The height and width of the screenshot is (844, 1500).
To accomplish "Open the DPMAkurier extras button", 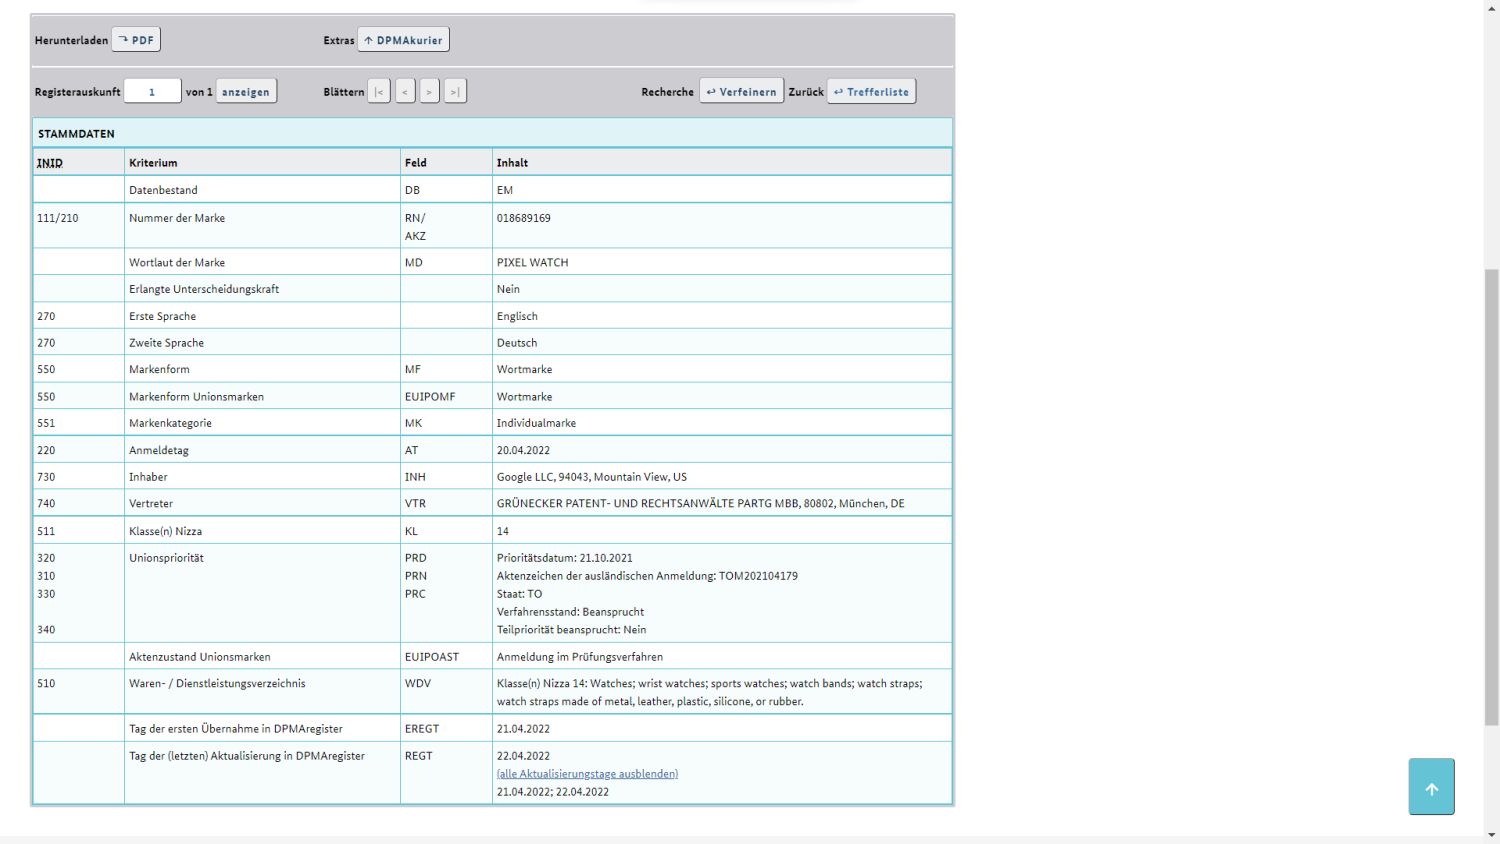I will [x=403, y=40].
